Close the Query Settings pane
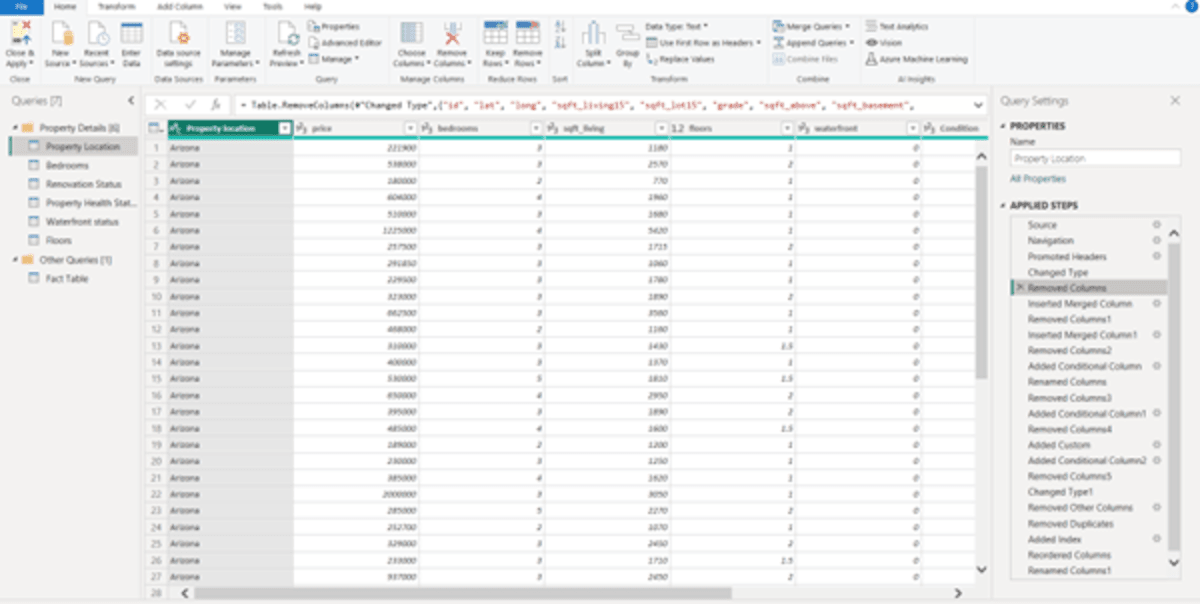The width and height of the screenshot is (1200, 604). coord(1175,101)
